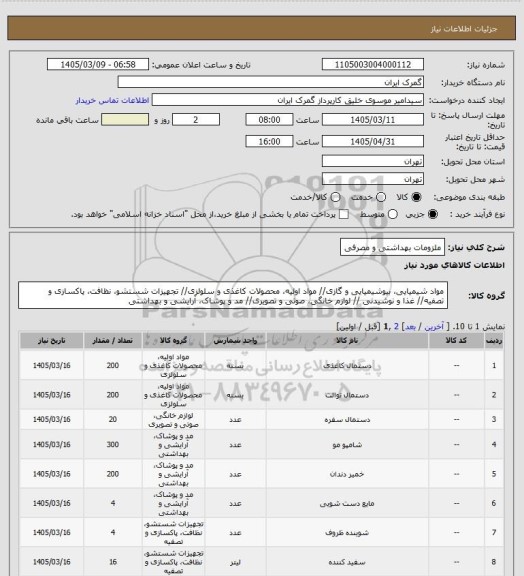Click unit لیتر in the سفید کننده row
The height and width of the screenshot is (576, 524).
(235, 562)
